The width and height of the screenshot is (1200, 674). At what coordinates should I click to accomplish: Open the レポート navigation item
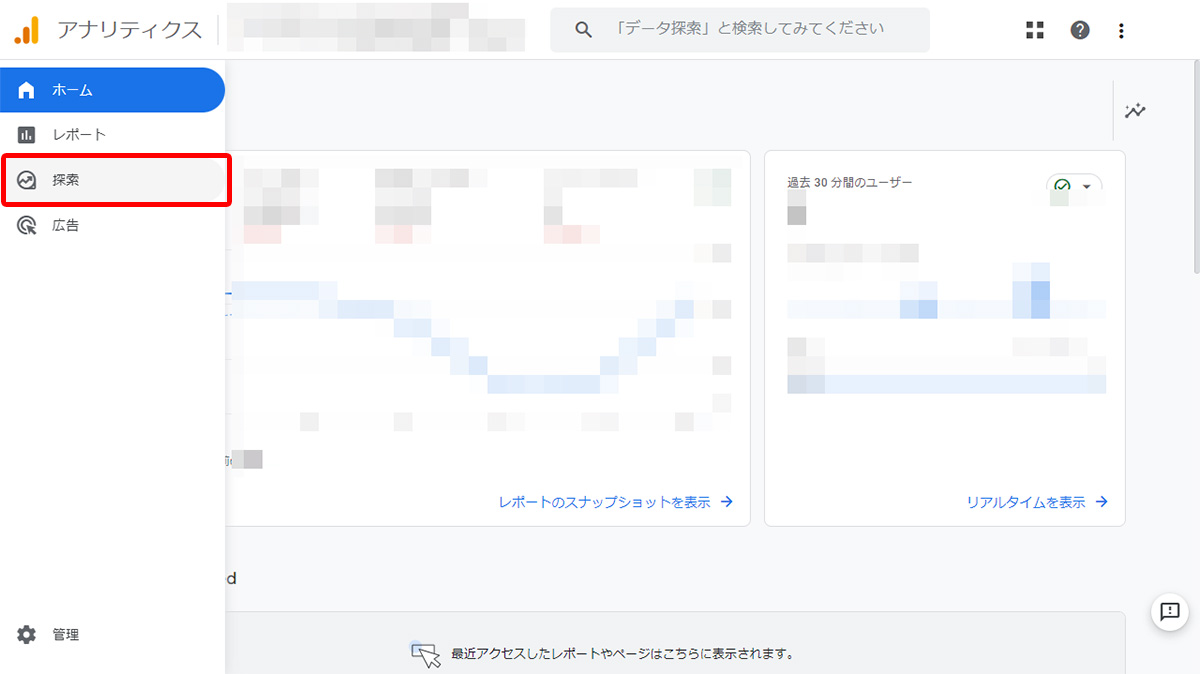(x=112, y=135)
